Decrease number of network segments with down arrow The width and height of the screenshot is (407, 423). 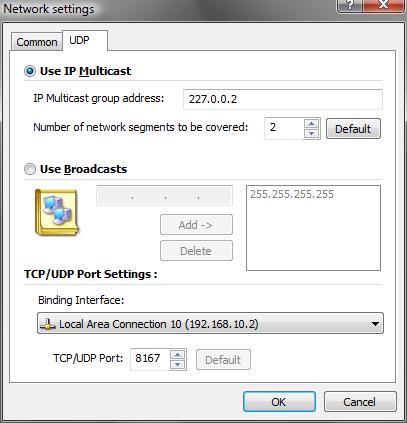click(x=312, y=134)
